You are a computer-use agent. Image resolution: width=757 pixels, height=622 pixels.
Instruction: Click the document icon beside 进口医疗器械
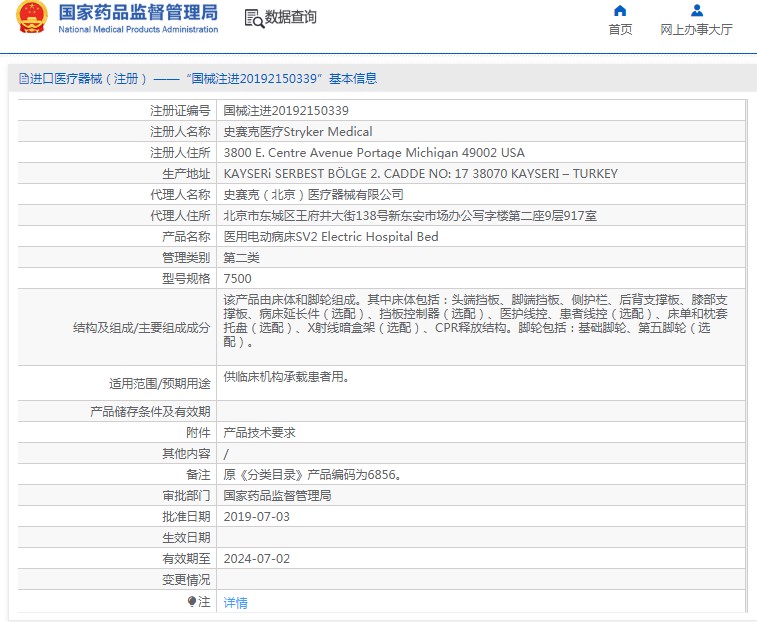[23, 78]
